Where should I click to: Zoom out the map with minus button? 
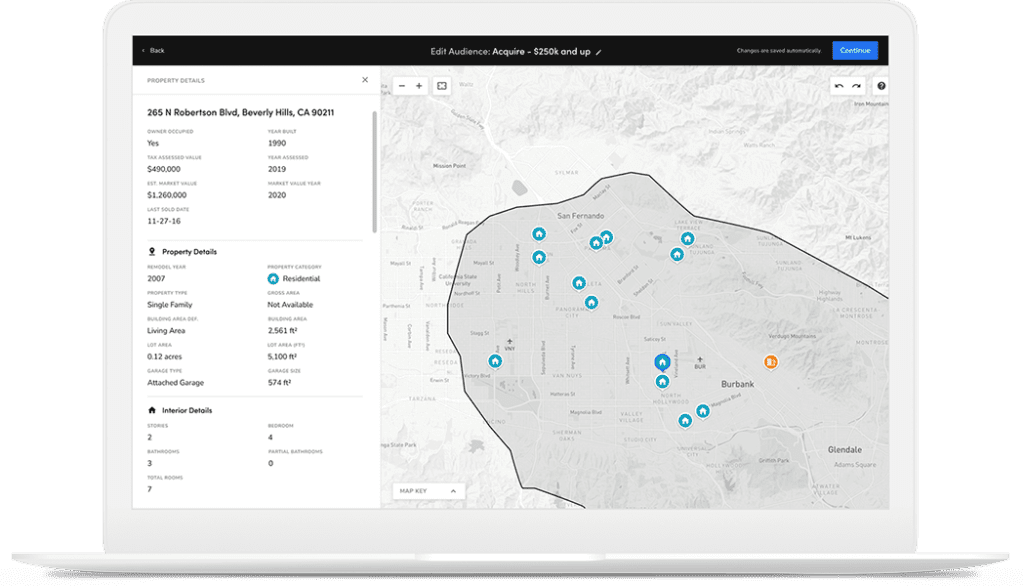pos(402,86)
